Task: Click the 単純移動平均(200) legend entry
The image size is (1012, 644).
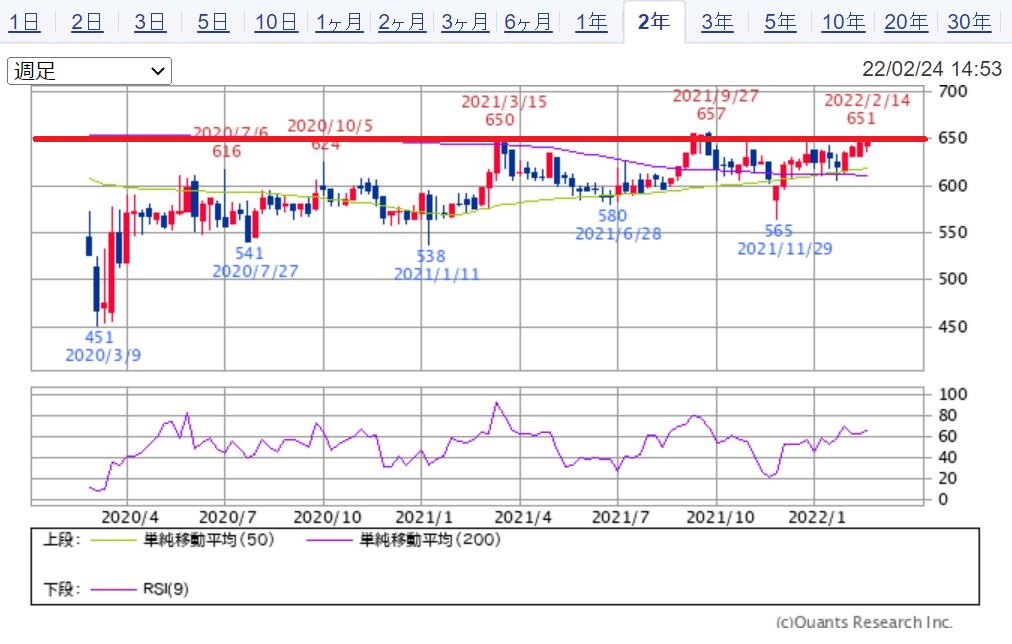Action: coord(404,539)
